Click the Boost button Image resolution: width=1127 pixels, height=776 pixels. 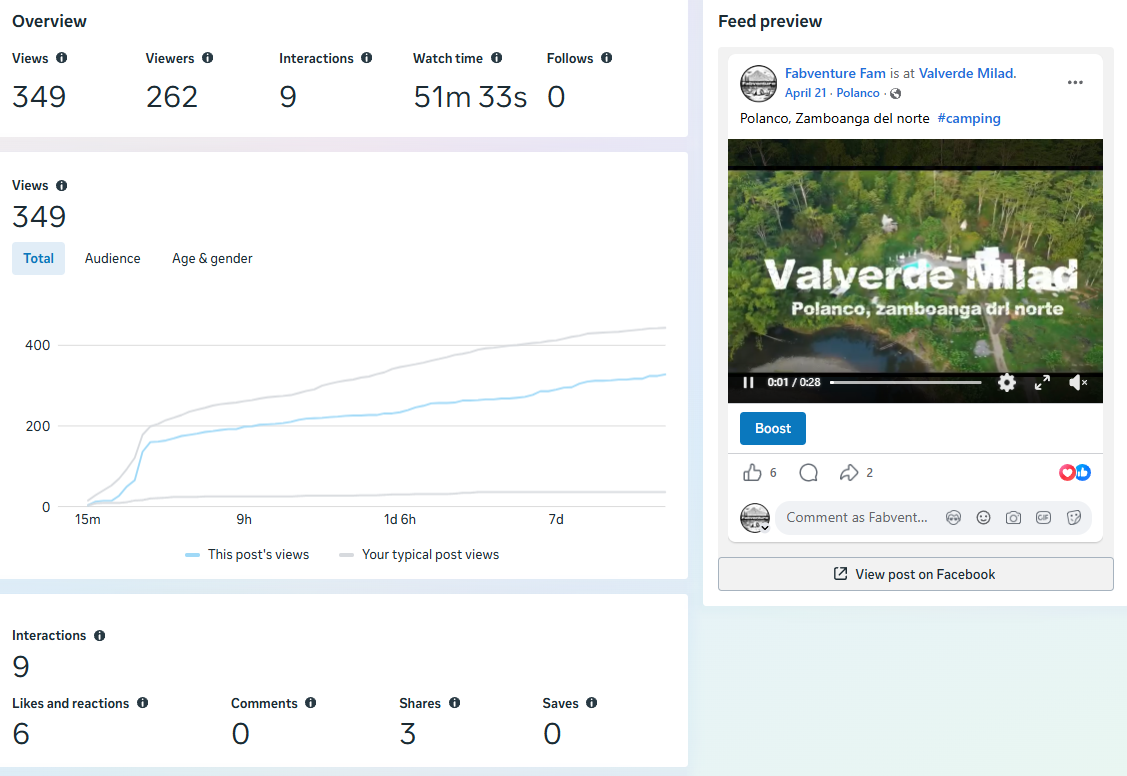tap(773, 428)
